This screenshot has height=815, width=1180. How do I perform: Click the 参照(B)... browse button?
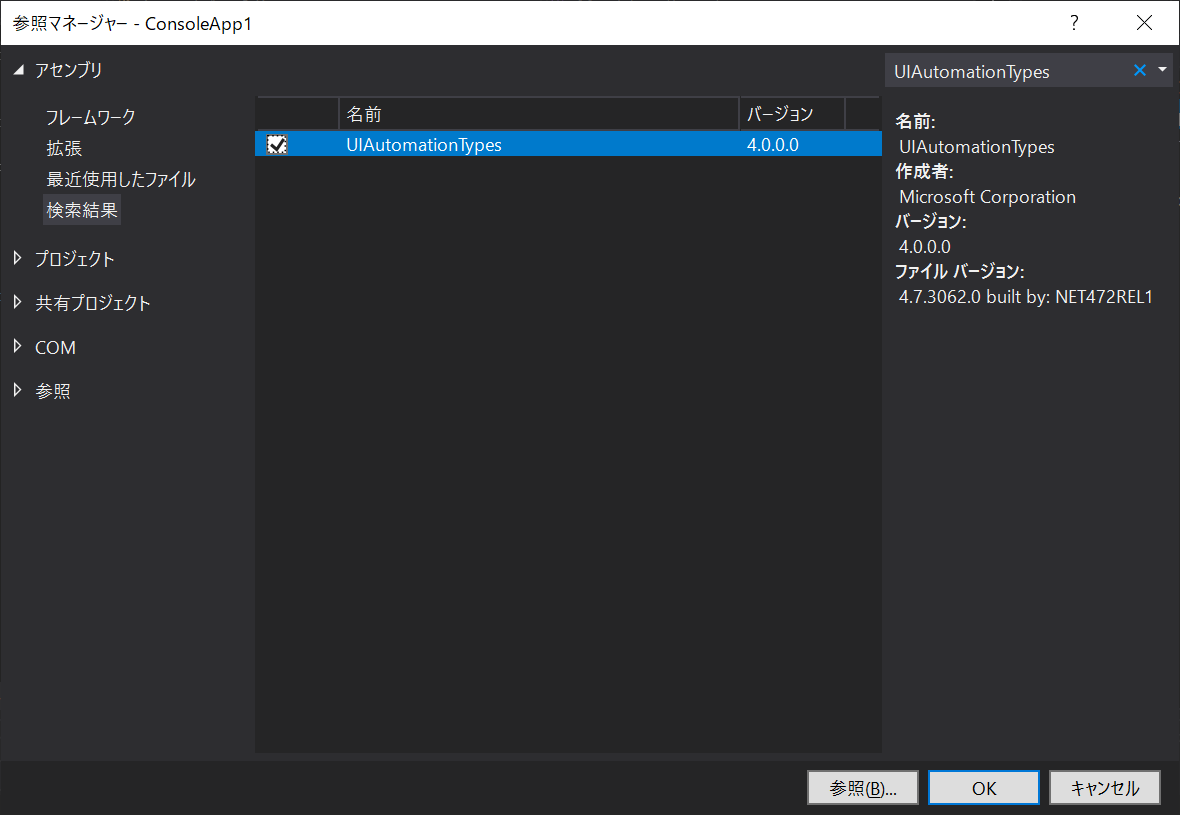(x=861, y=788)
